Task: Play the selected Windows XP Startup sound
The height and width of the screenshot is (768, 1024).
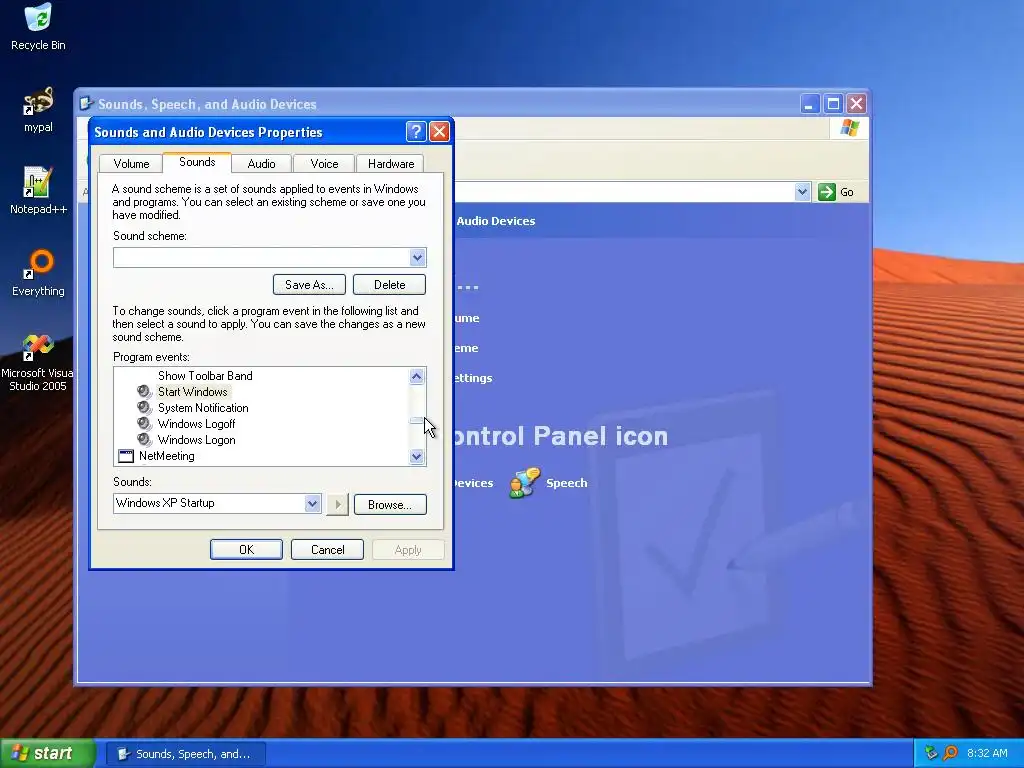Action: tap(338, 504)
